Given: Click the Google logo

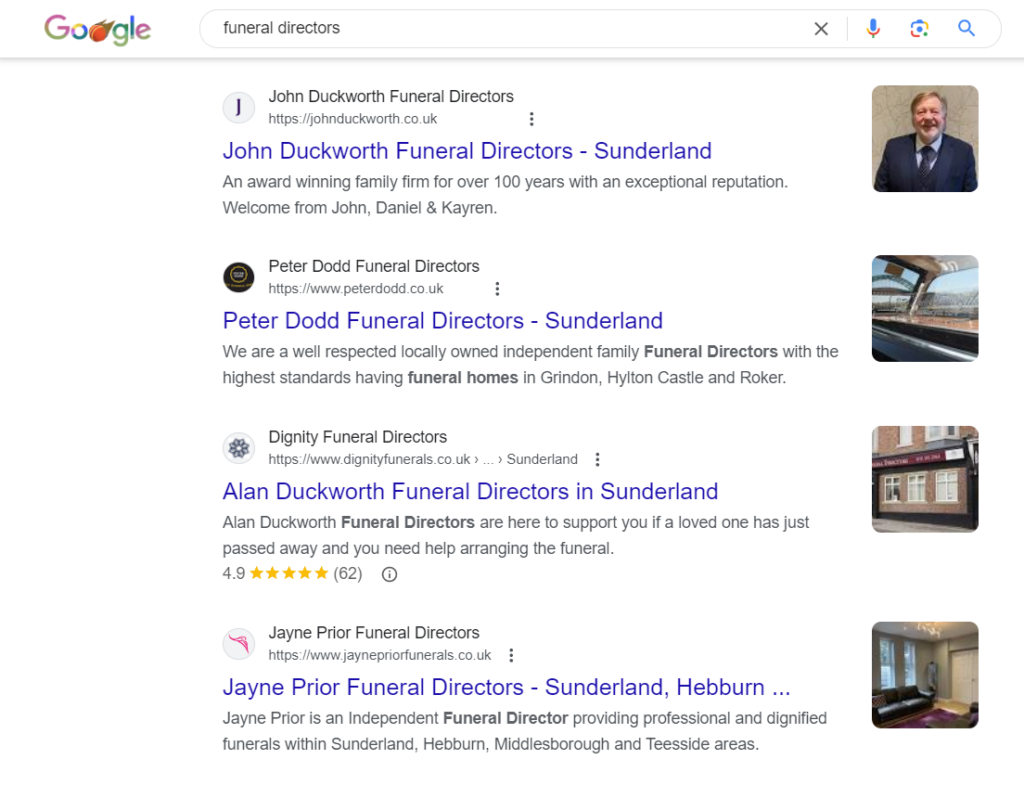Looking at the screenshot, I should (x=98, y=29).
